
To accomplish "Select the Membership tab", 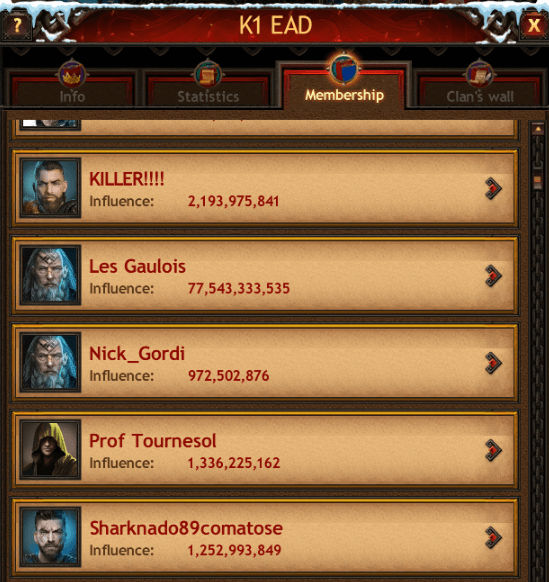I will point(344,88).
